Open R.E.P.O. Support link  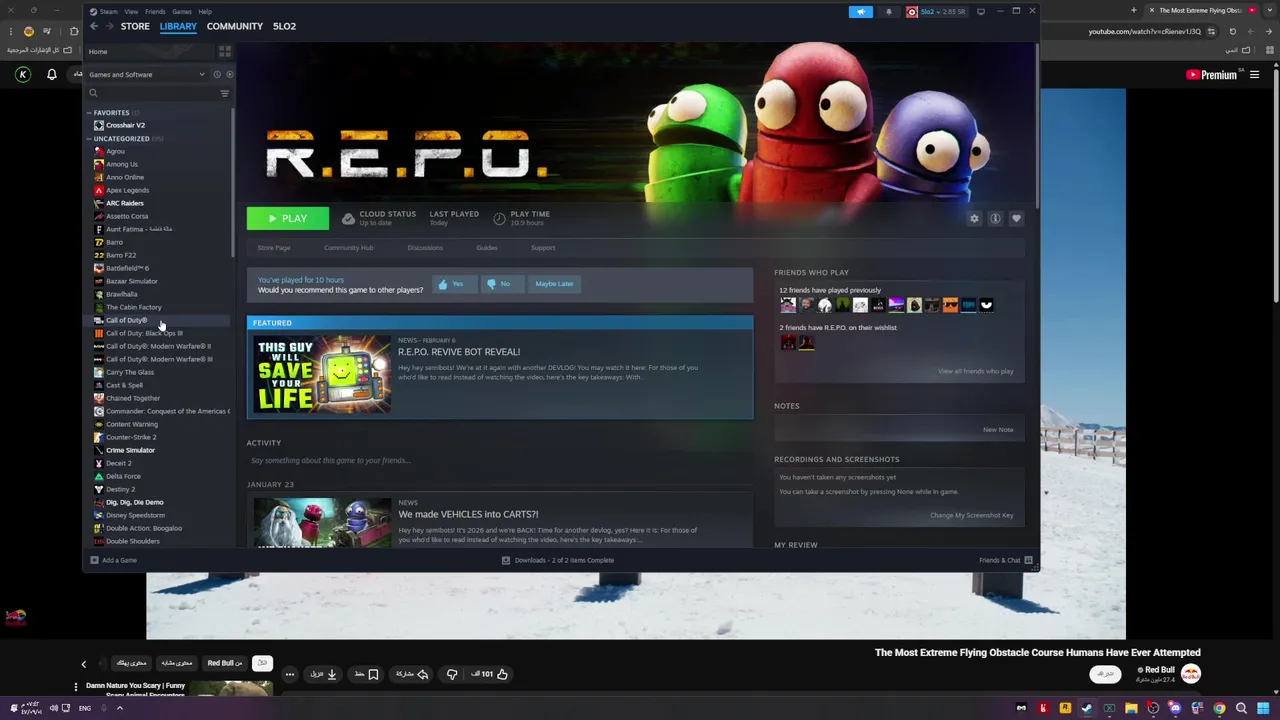543,248
